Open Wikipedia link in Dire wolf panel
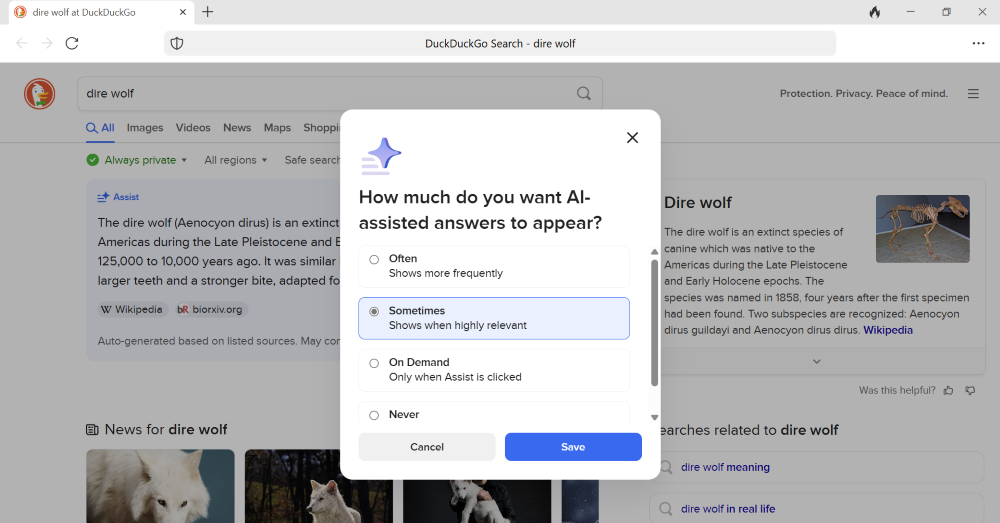The height and width of the screenshot is (523, 1000). pyautogui.click(x=888, y=330)
